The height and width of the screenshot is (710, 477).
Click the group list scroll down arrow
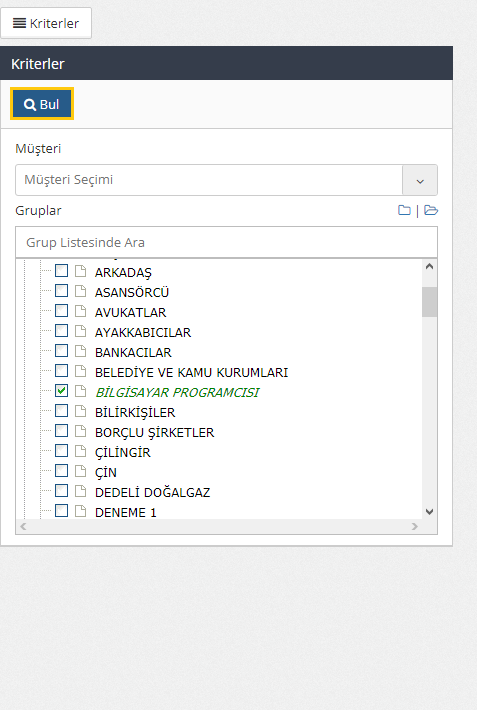pos(429,512)
